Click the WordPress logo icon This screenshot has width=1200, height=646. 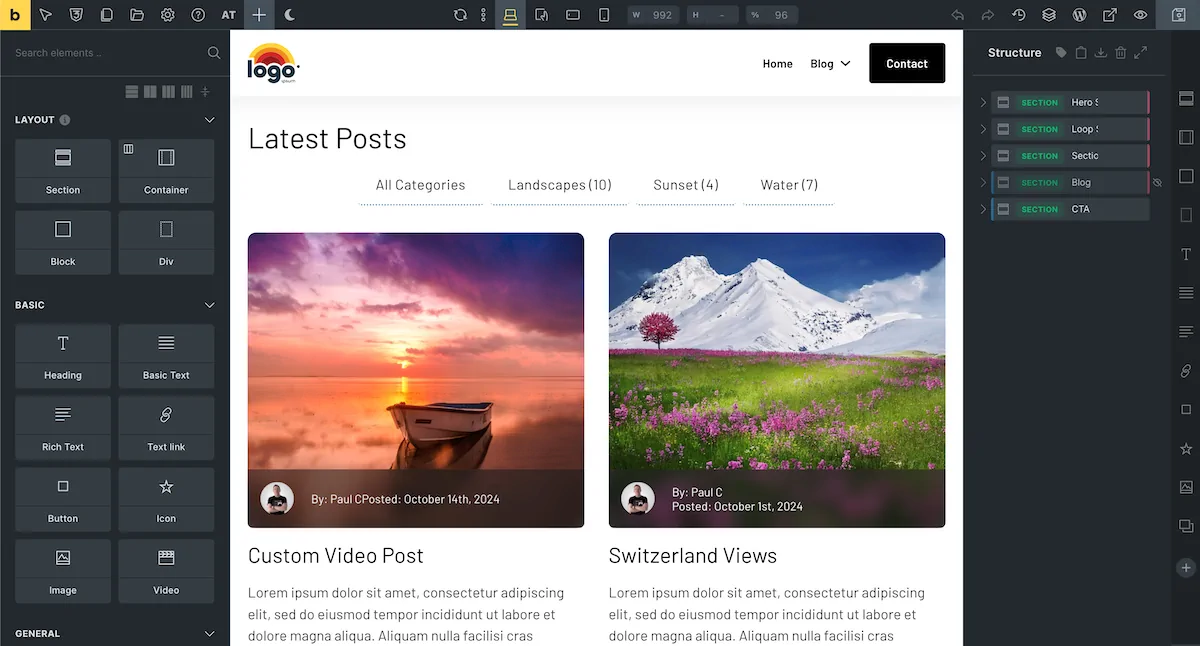pyautogui.click(x=1080, y=15)
